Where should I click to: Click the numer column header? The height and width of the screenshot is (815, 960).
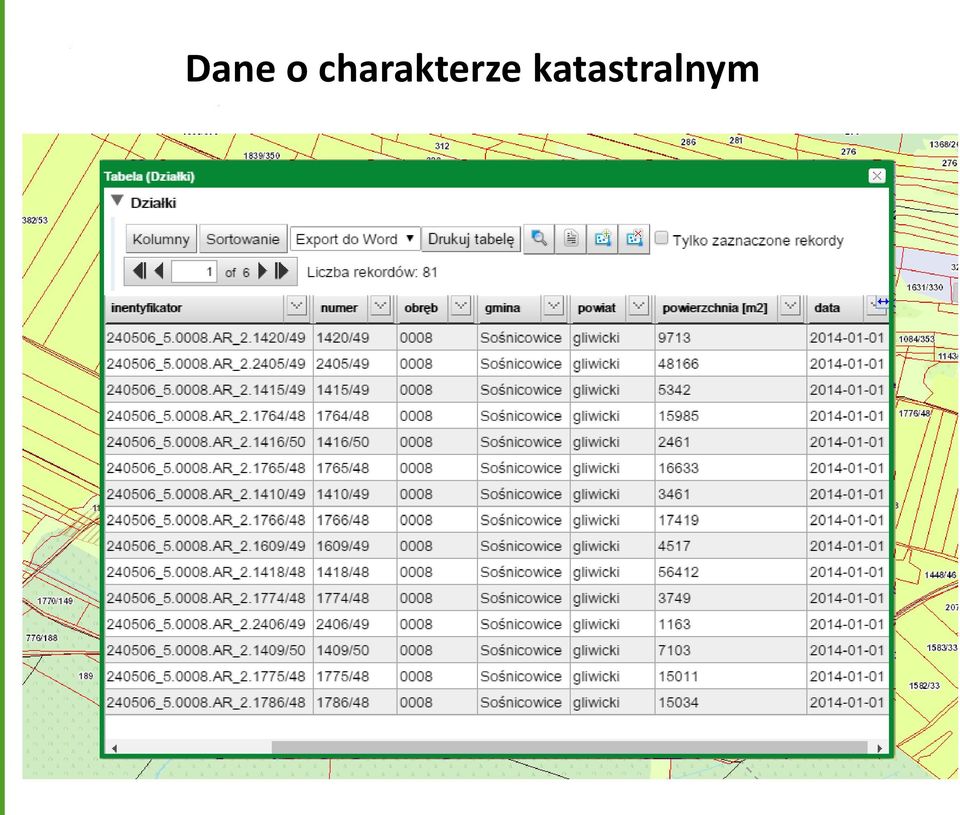[x=339, y=308]
